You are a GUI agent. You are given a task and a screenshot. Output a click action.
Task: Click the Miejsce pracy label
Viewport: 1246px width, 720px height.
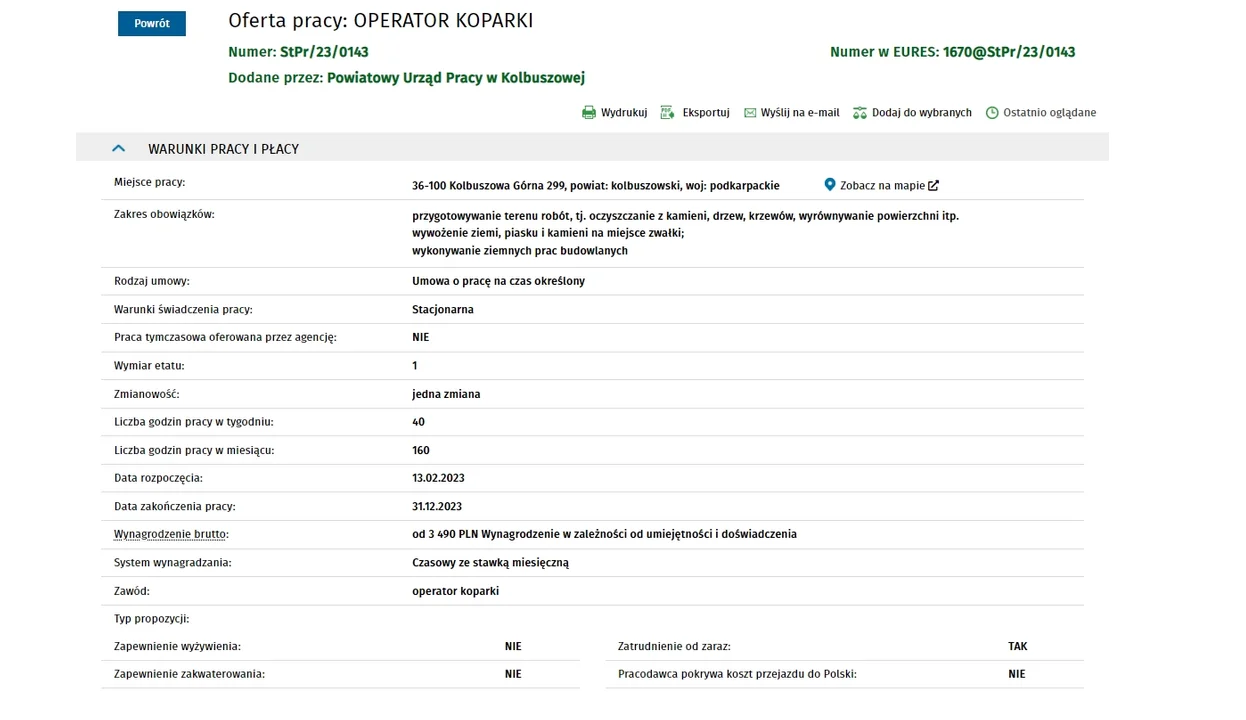(149, 183)
